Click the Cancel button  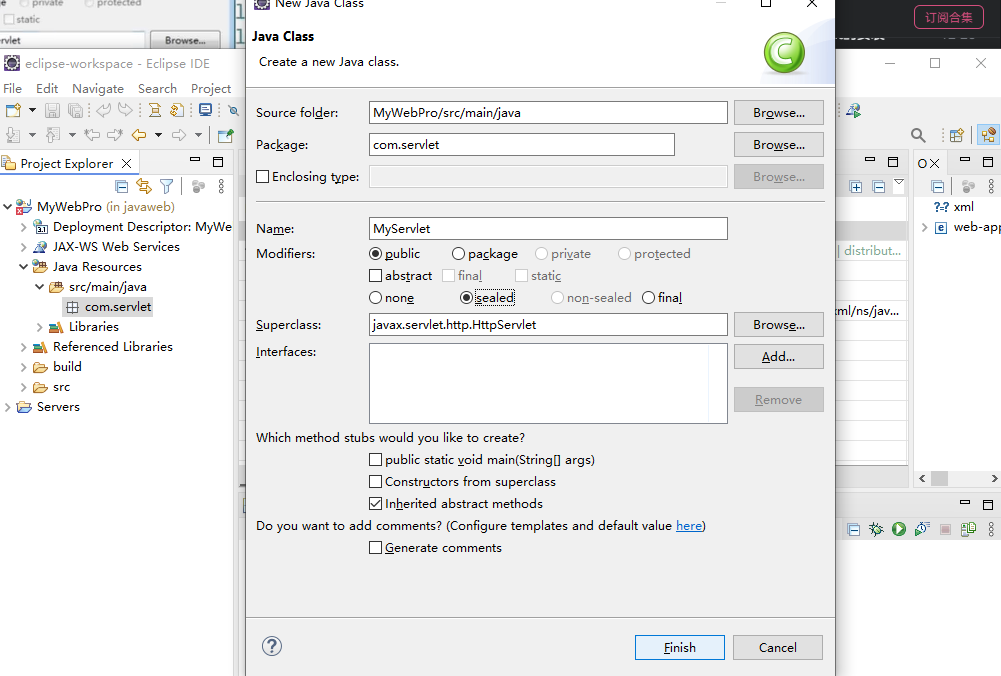[778, 647]
